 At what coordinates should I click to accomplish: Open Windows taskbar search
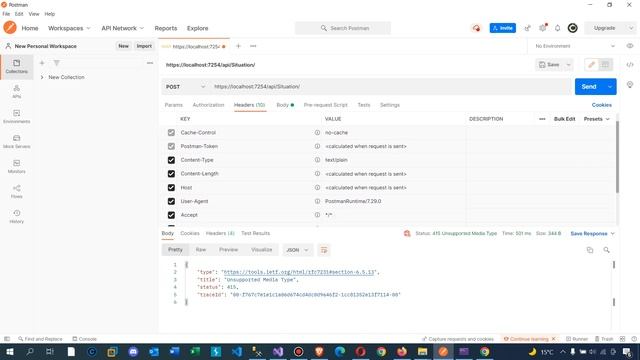tap(30, 351)
